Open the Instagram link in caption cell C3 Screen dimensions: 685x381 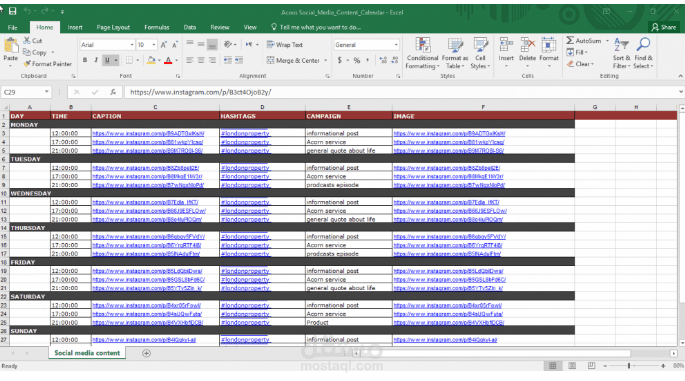coord(148,133)
